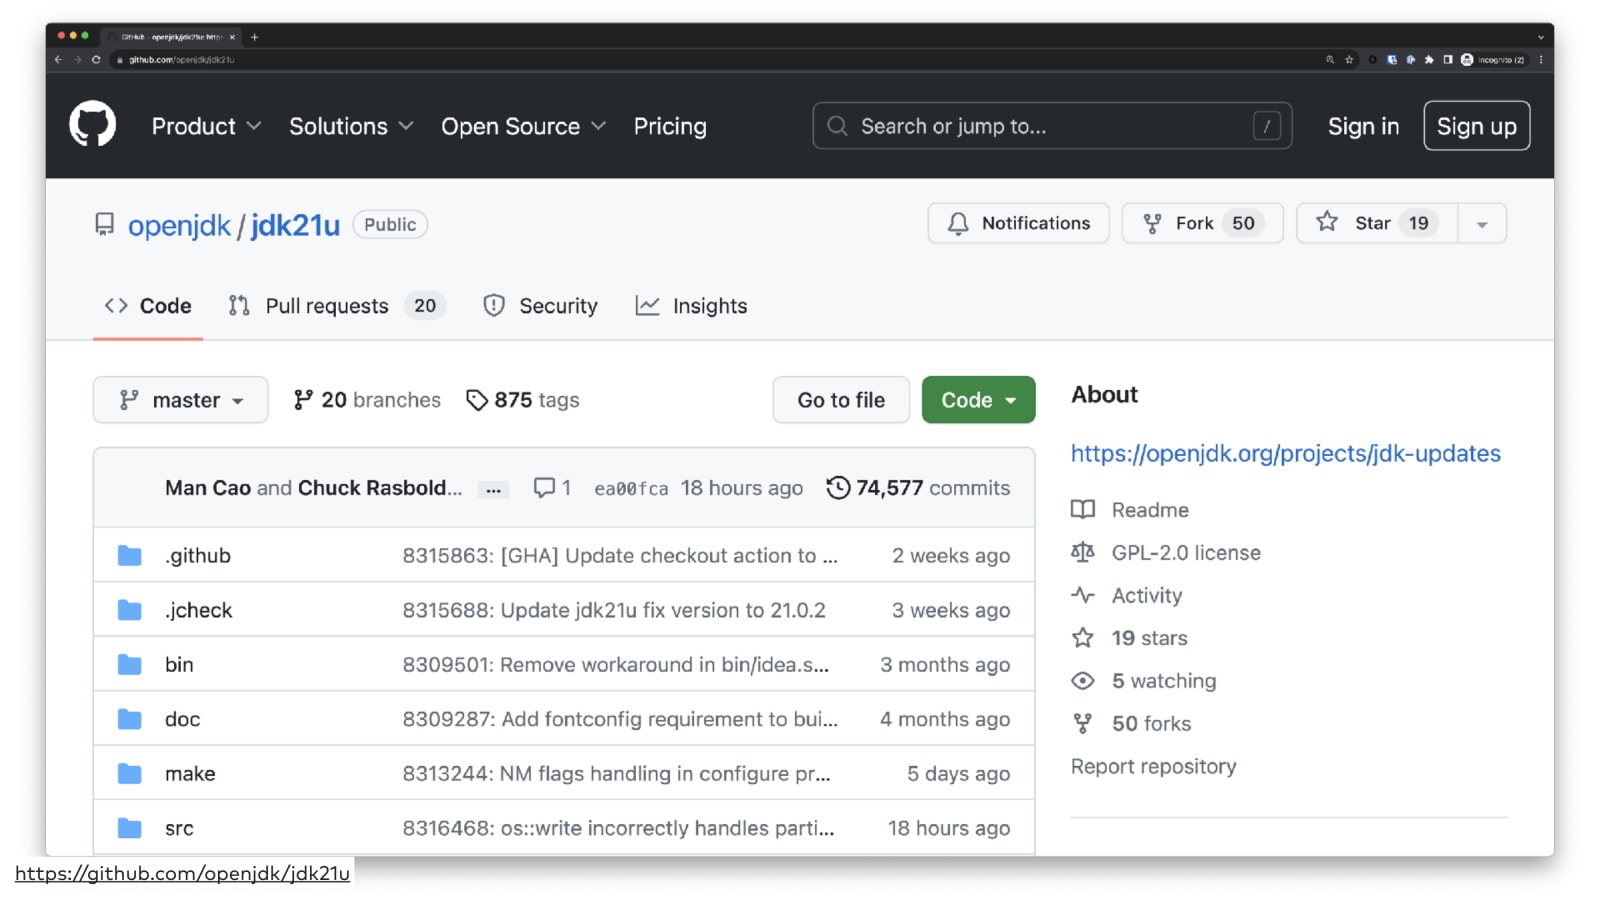The width and height of the screenshot is (1600, 900).
Task: Click the Notifications bell button
Action: (x=1018, y=223)
